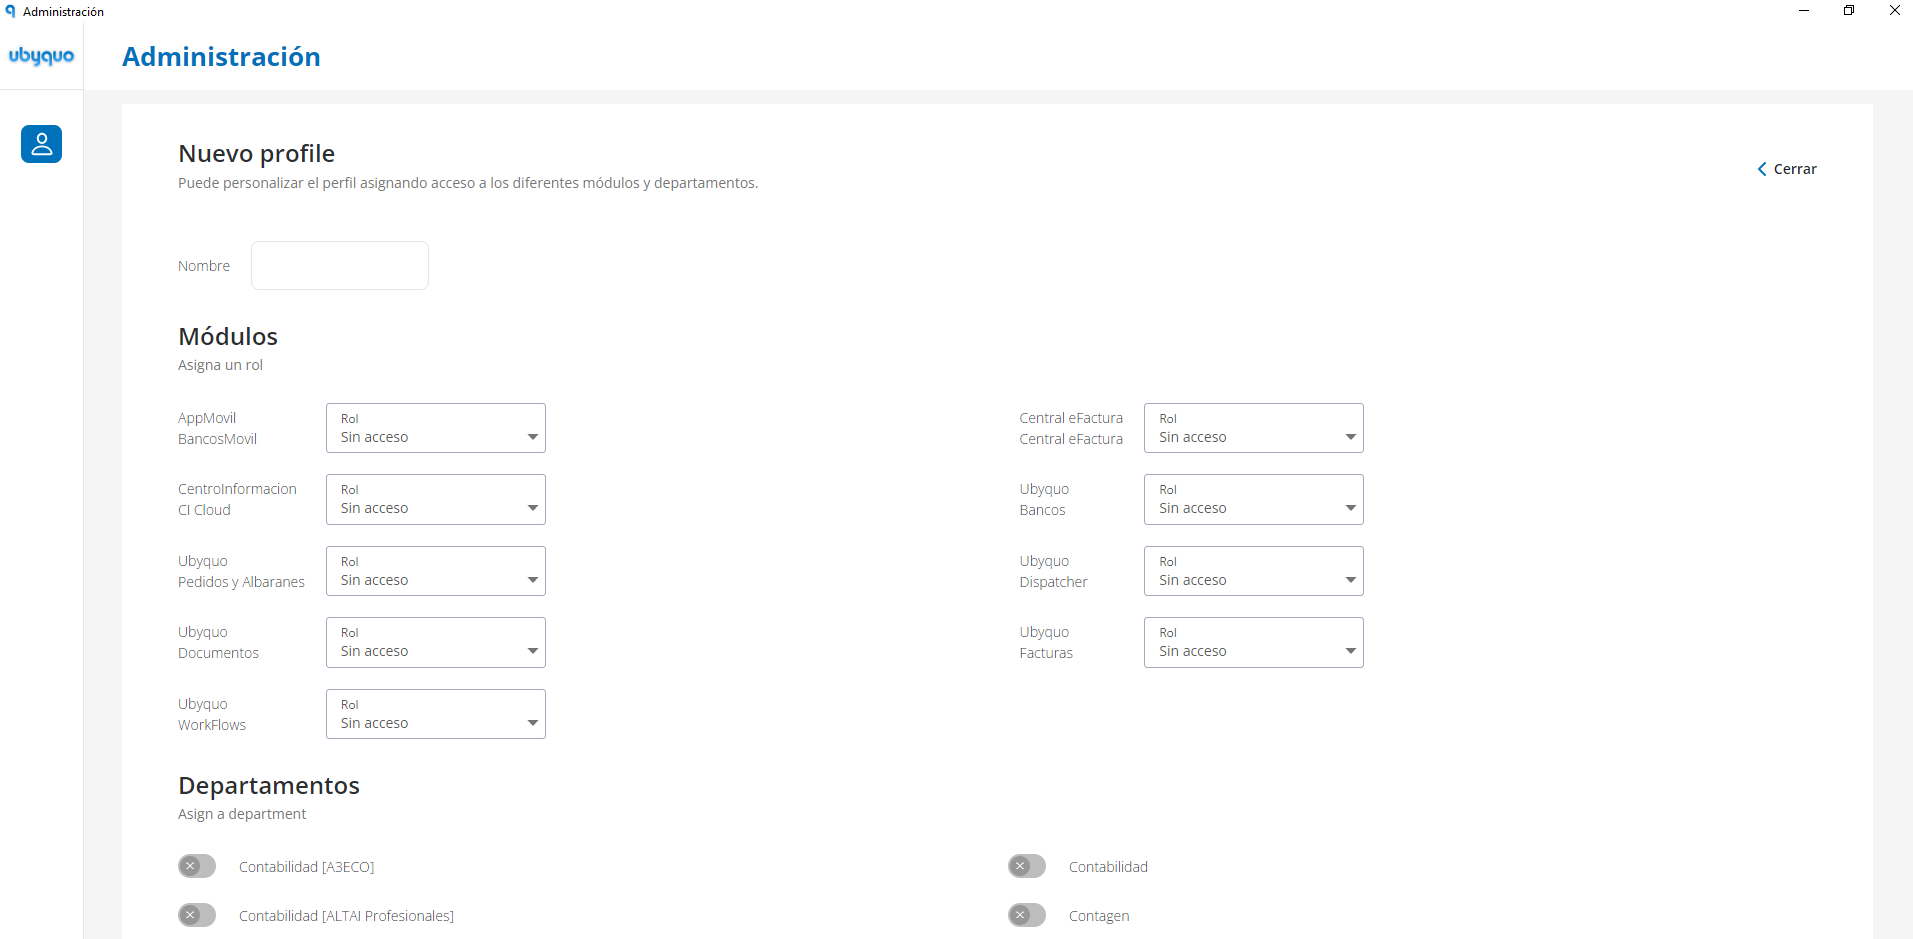Click the Administración app icon in title bar
This screenshot has width=1913, height=939.
pyautogui.click(x=10, y=11)
